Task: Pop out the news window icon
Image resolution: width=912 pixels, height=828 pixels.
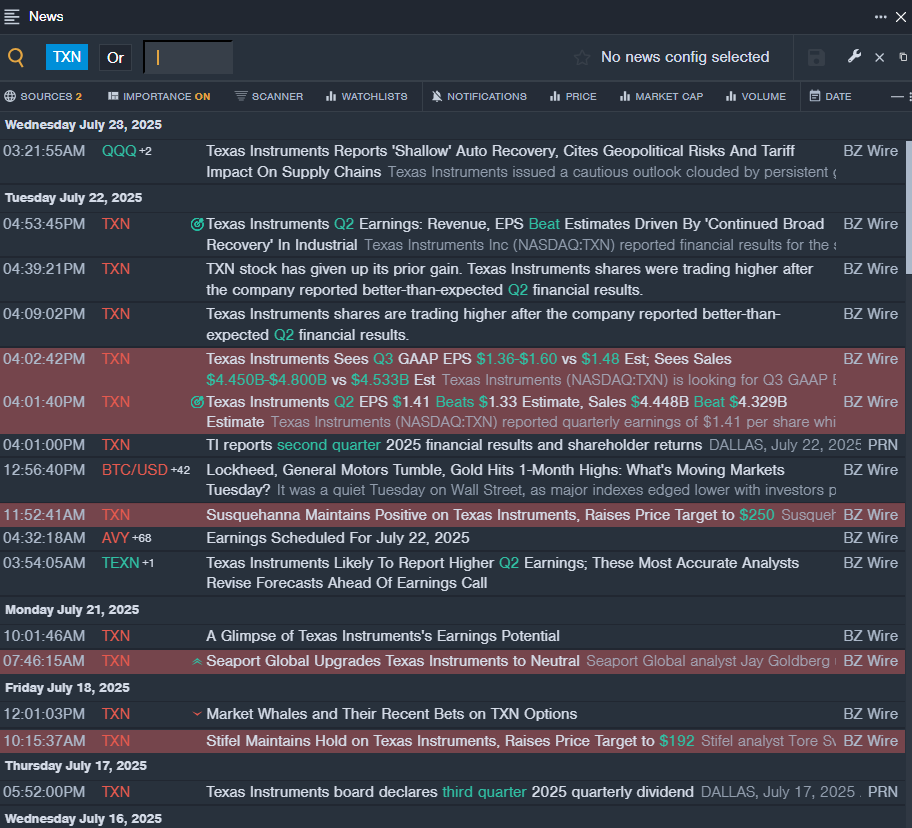Action: [x=903, y=57]
